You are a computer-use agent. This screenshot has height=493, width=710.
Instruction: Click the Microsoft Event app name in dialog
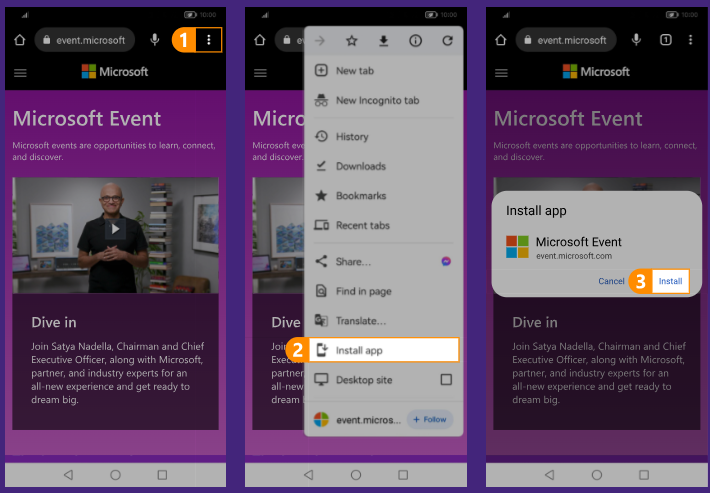(579, 242)
